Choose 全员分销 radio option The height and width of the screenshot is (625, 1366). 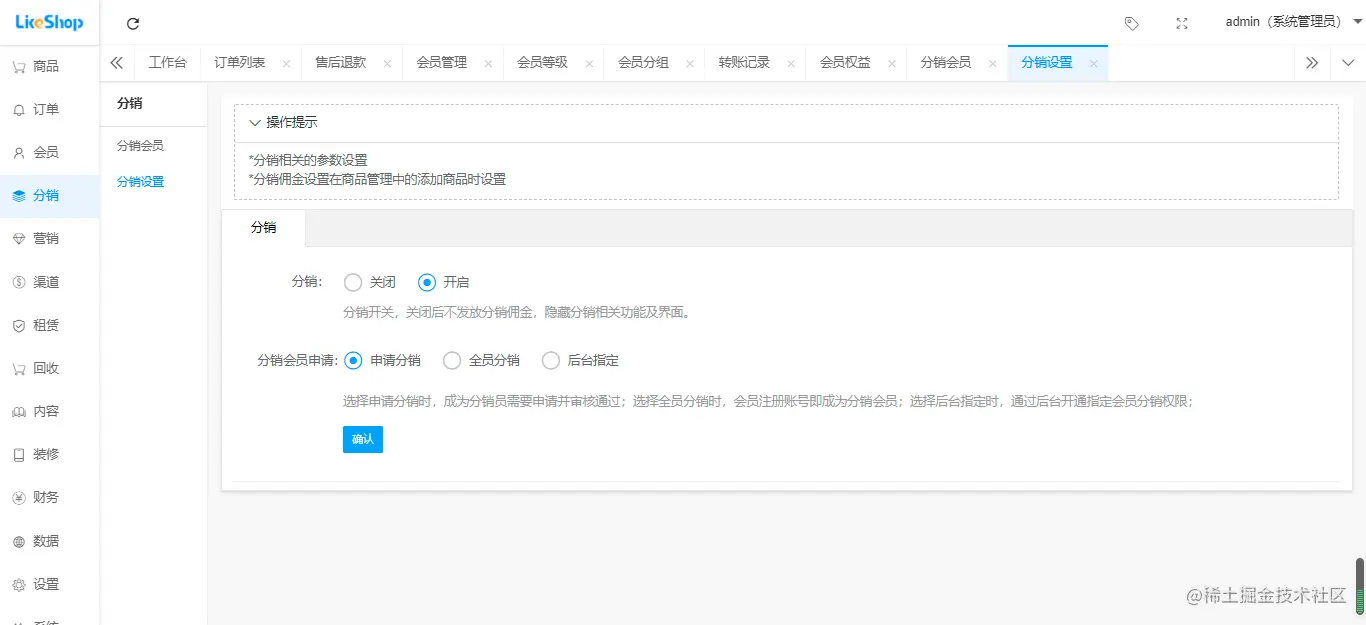click(481, 360)
